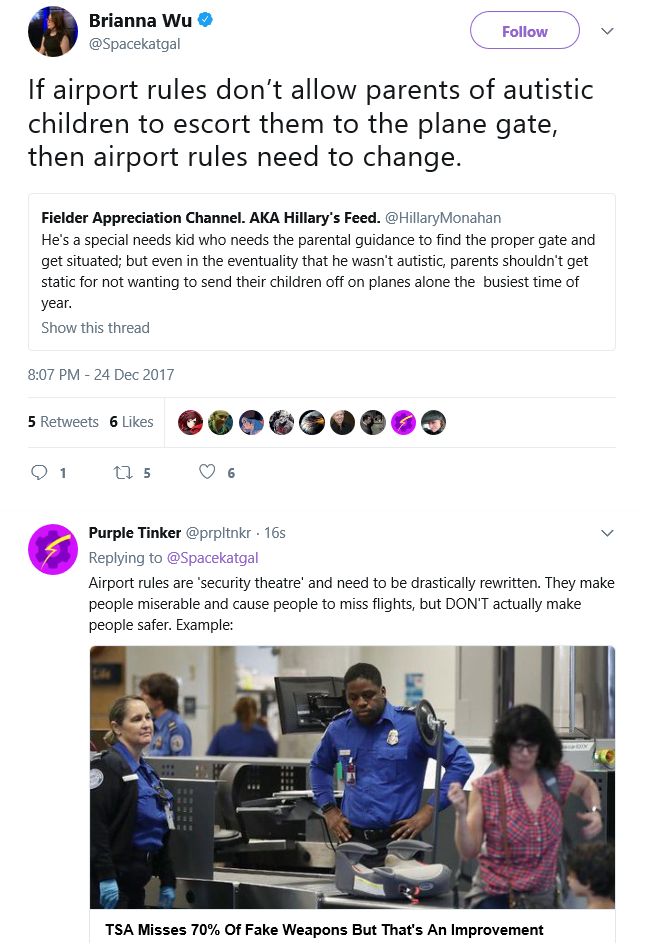645x943 pixels.
Task: Like the tweet with heart icon
Action: point(207,472)
